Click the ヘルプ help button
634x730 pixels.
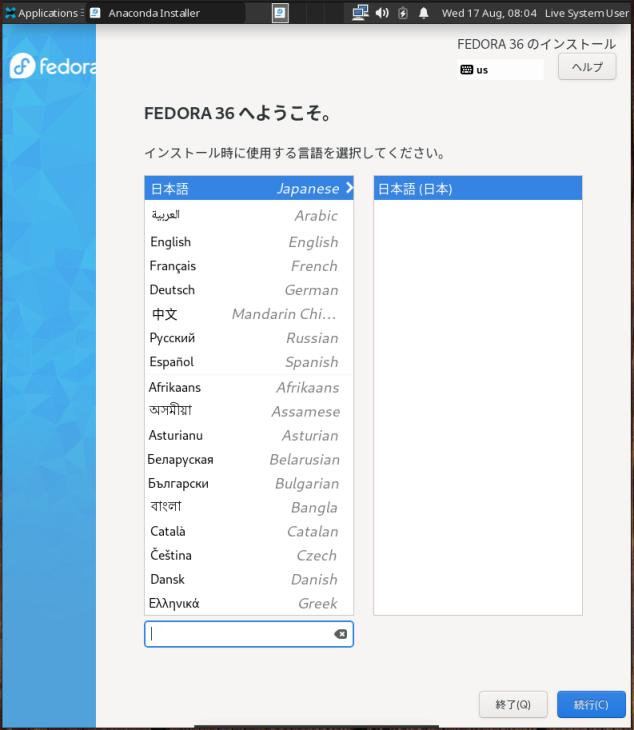587,67
